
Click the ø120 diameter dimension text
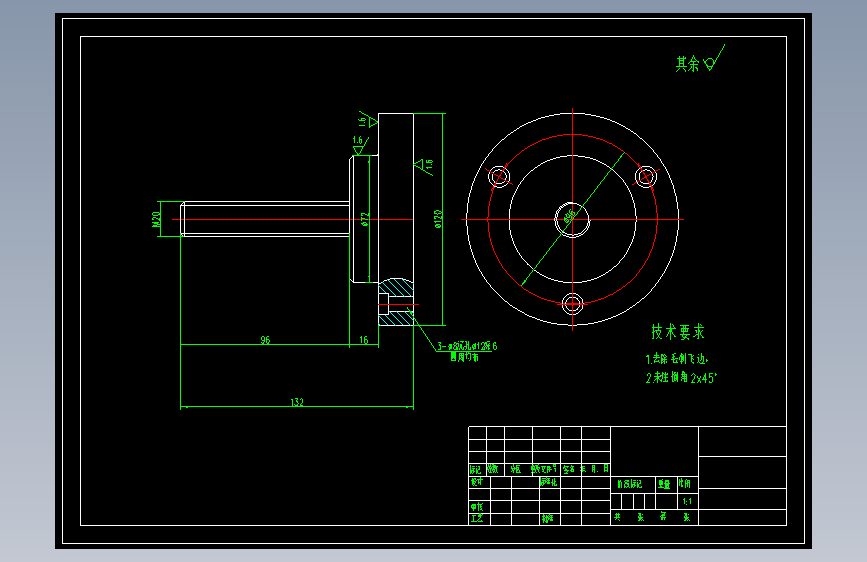point(438,219)
